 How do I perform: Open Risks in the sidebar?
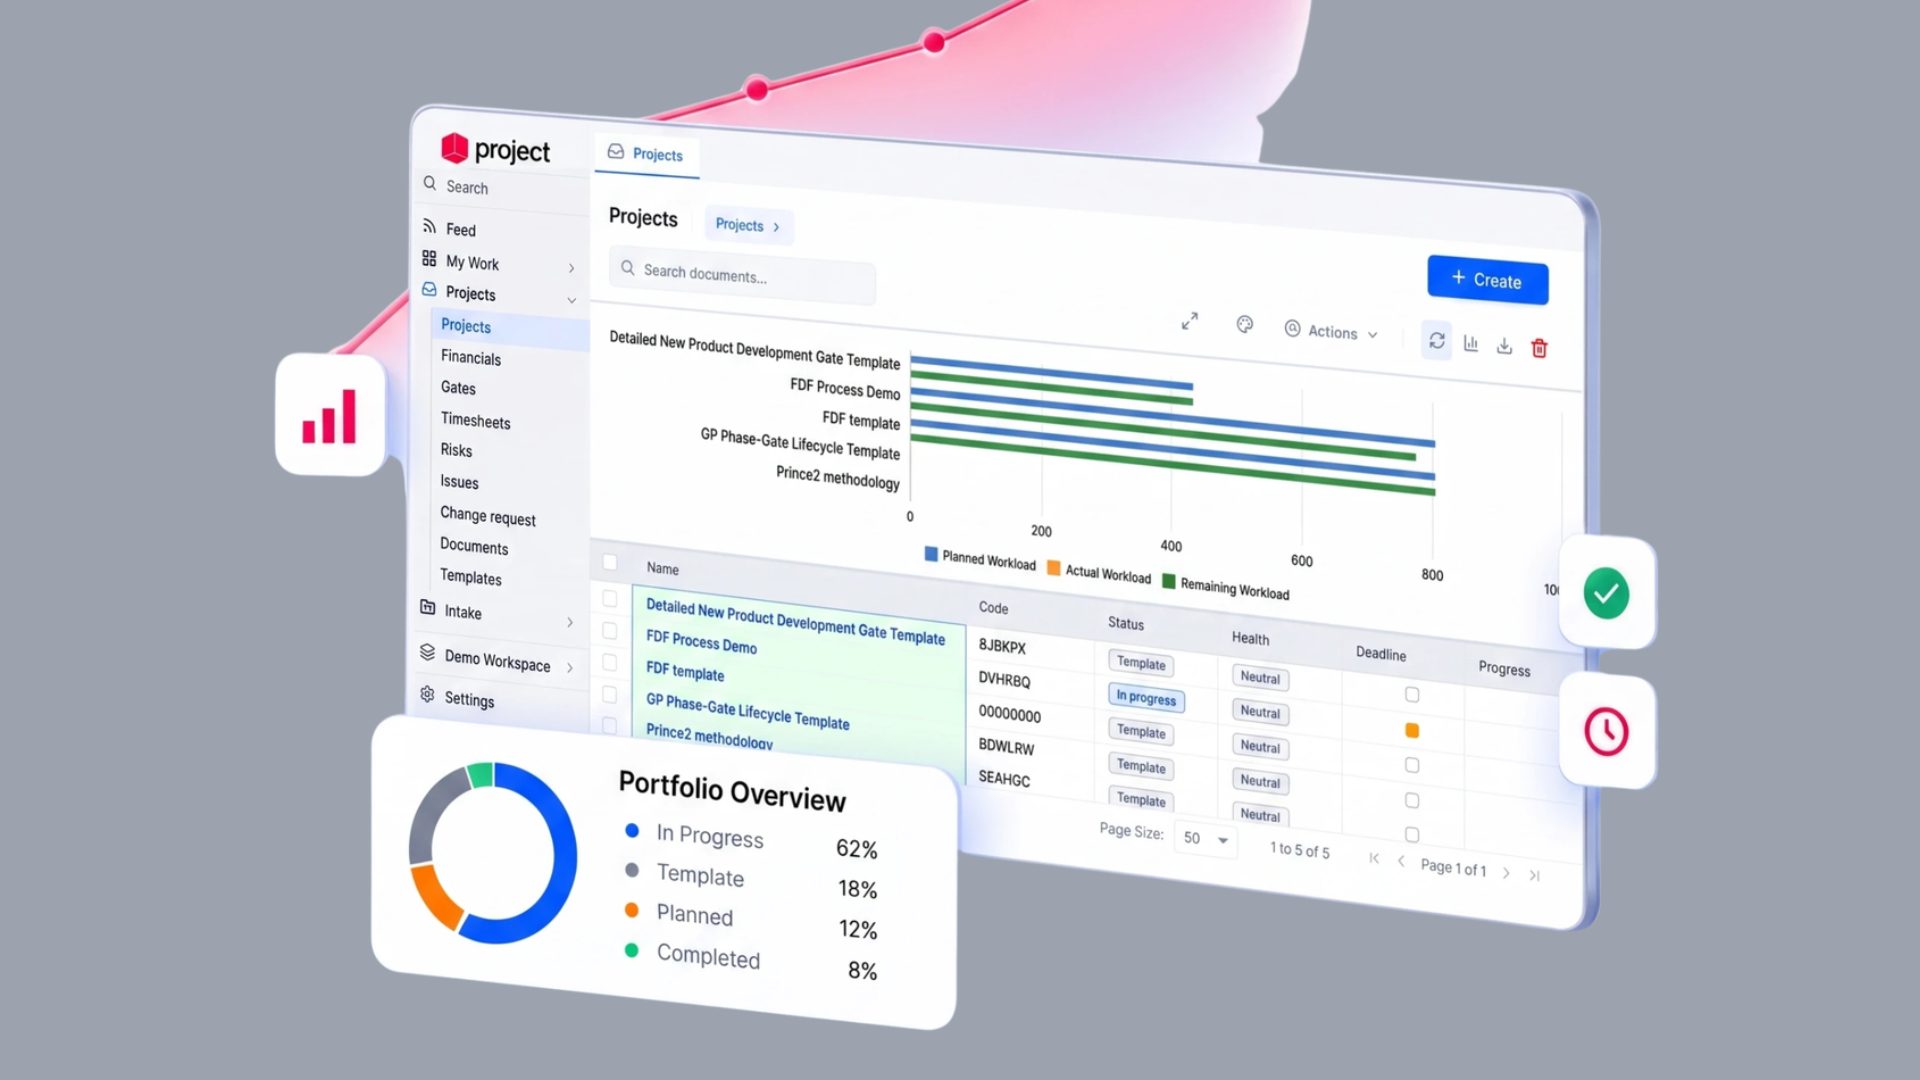[456, 450]
